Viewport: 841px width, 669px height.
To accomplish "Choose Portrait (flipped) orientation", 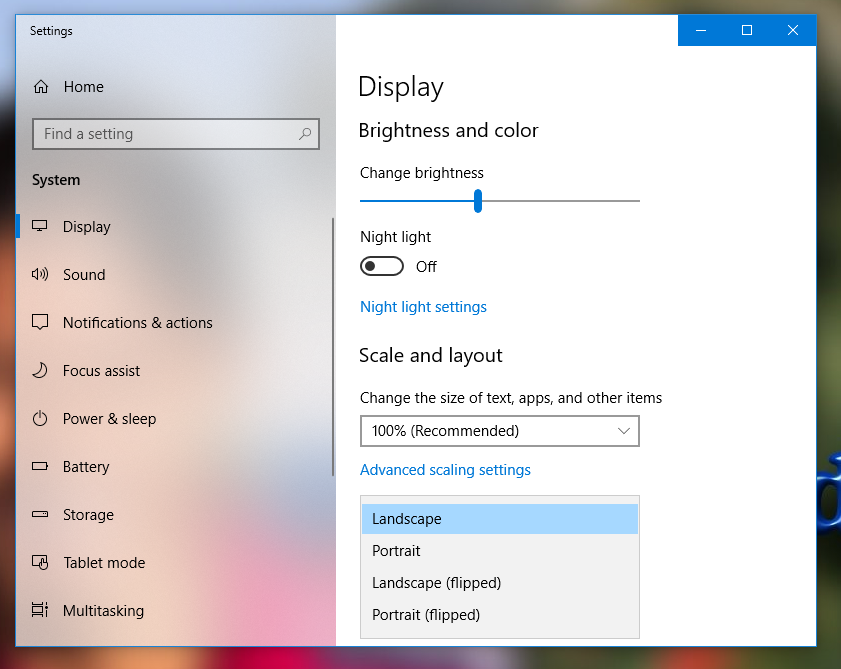I will (500, 615).
